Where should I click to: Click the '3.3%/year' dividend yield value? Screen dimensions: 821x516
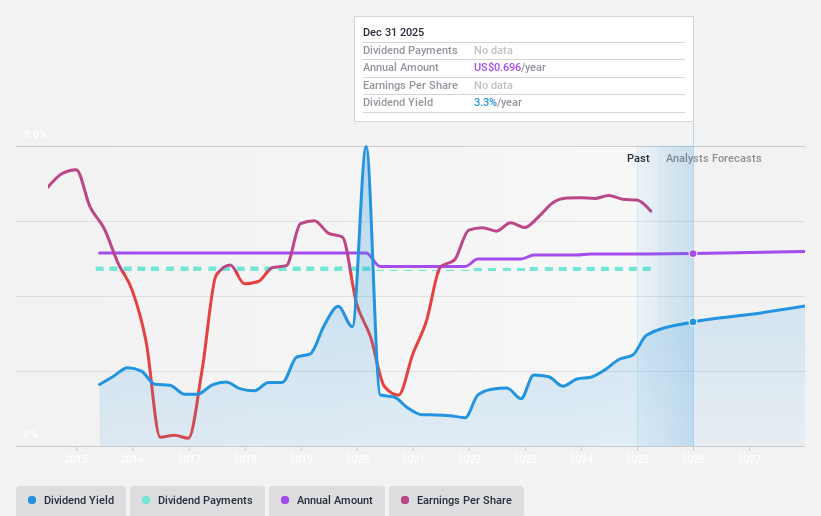point(497,103)
